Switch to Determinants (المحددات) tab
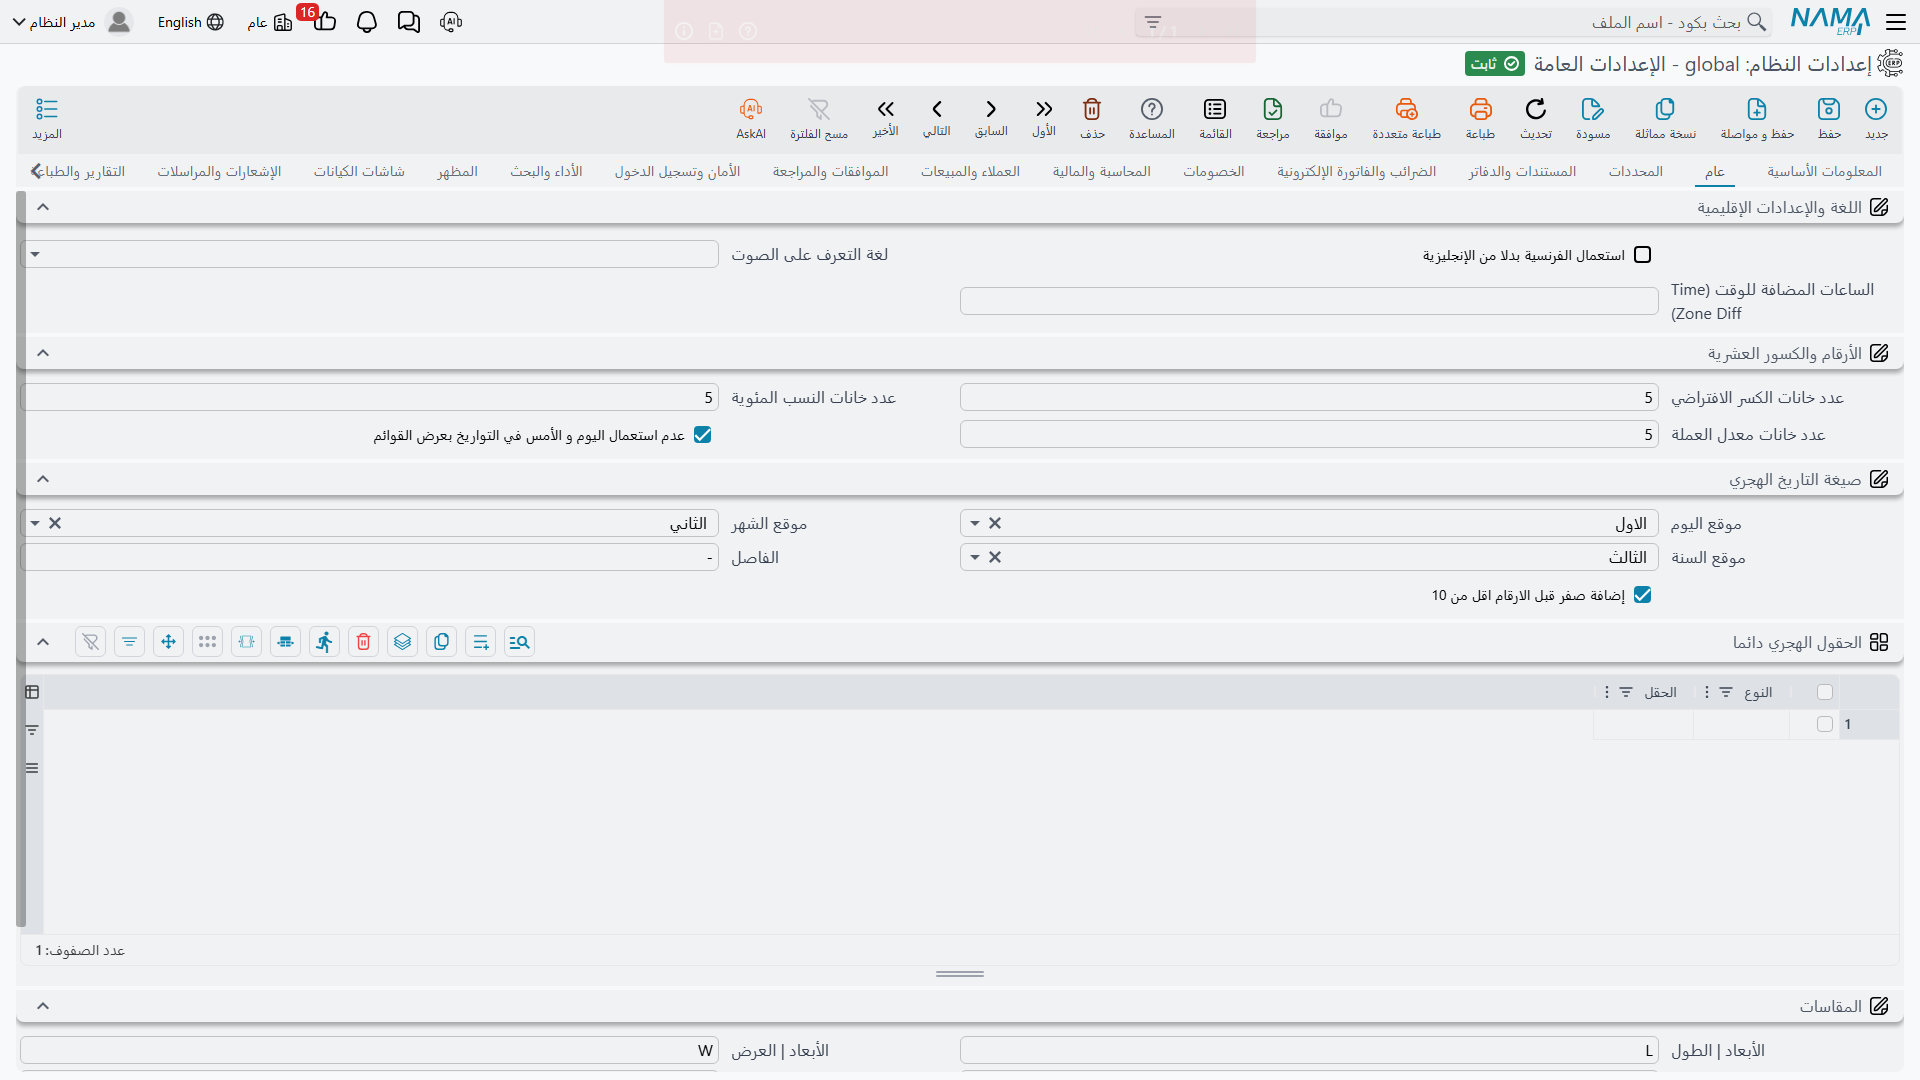This screenshot has width=1920, height=1080. pos(1636,171)
